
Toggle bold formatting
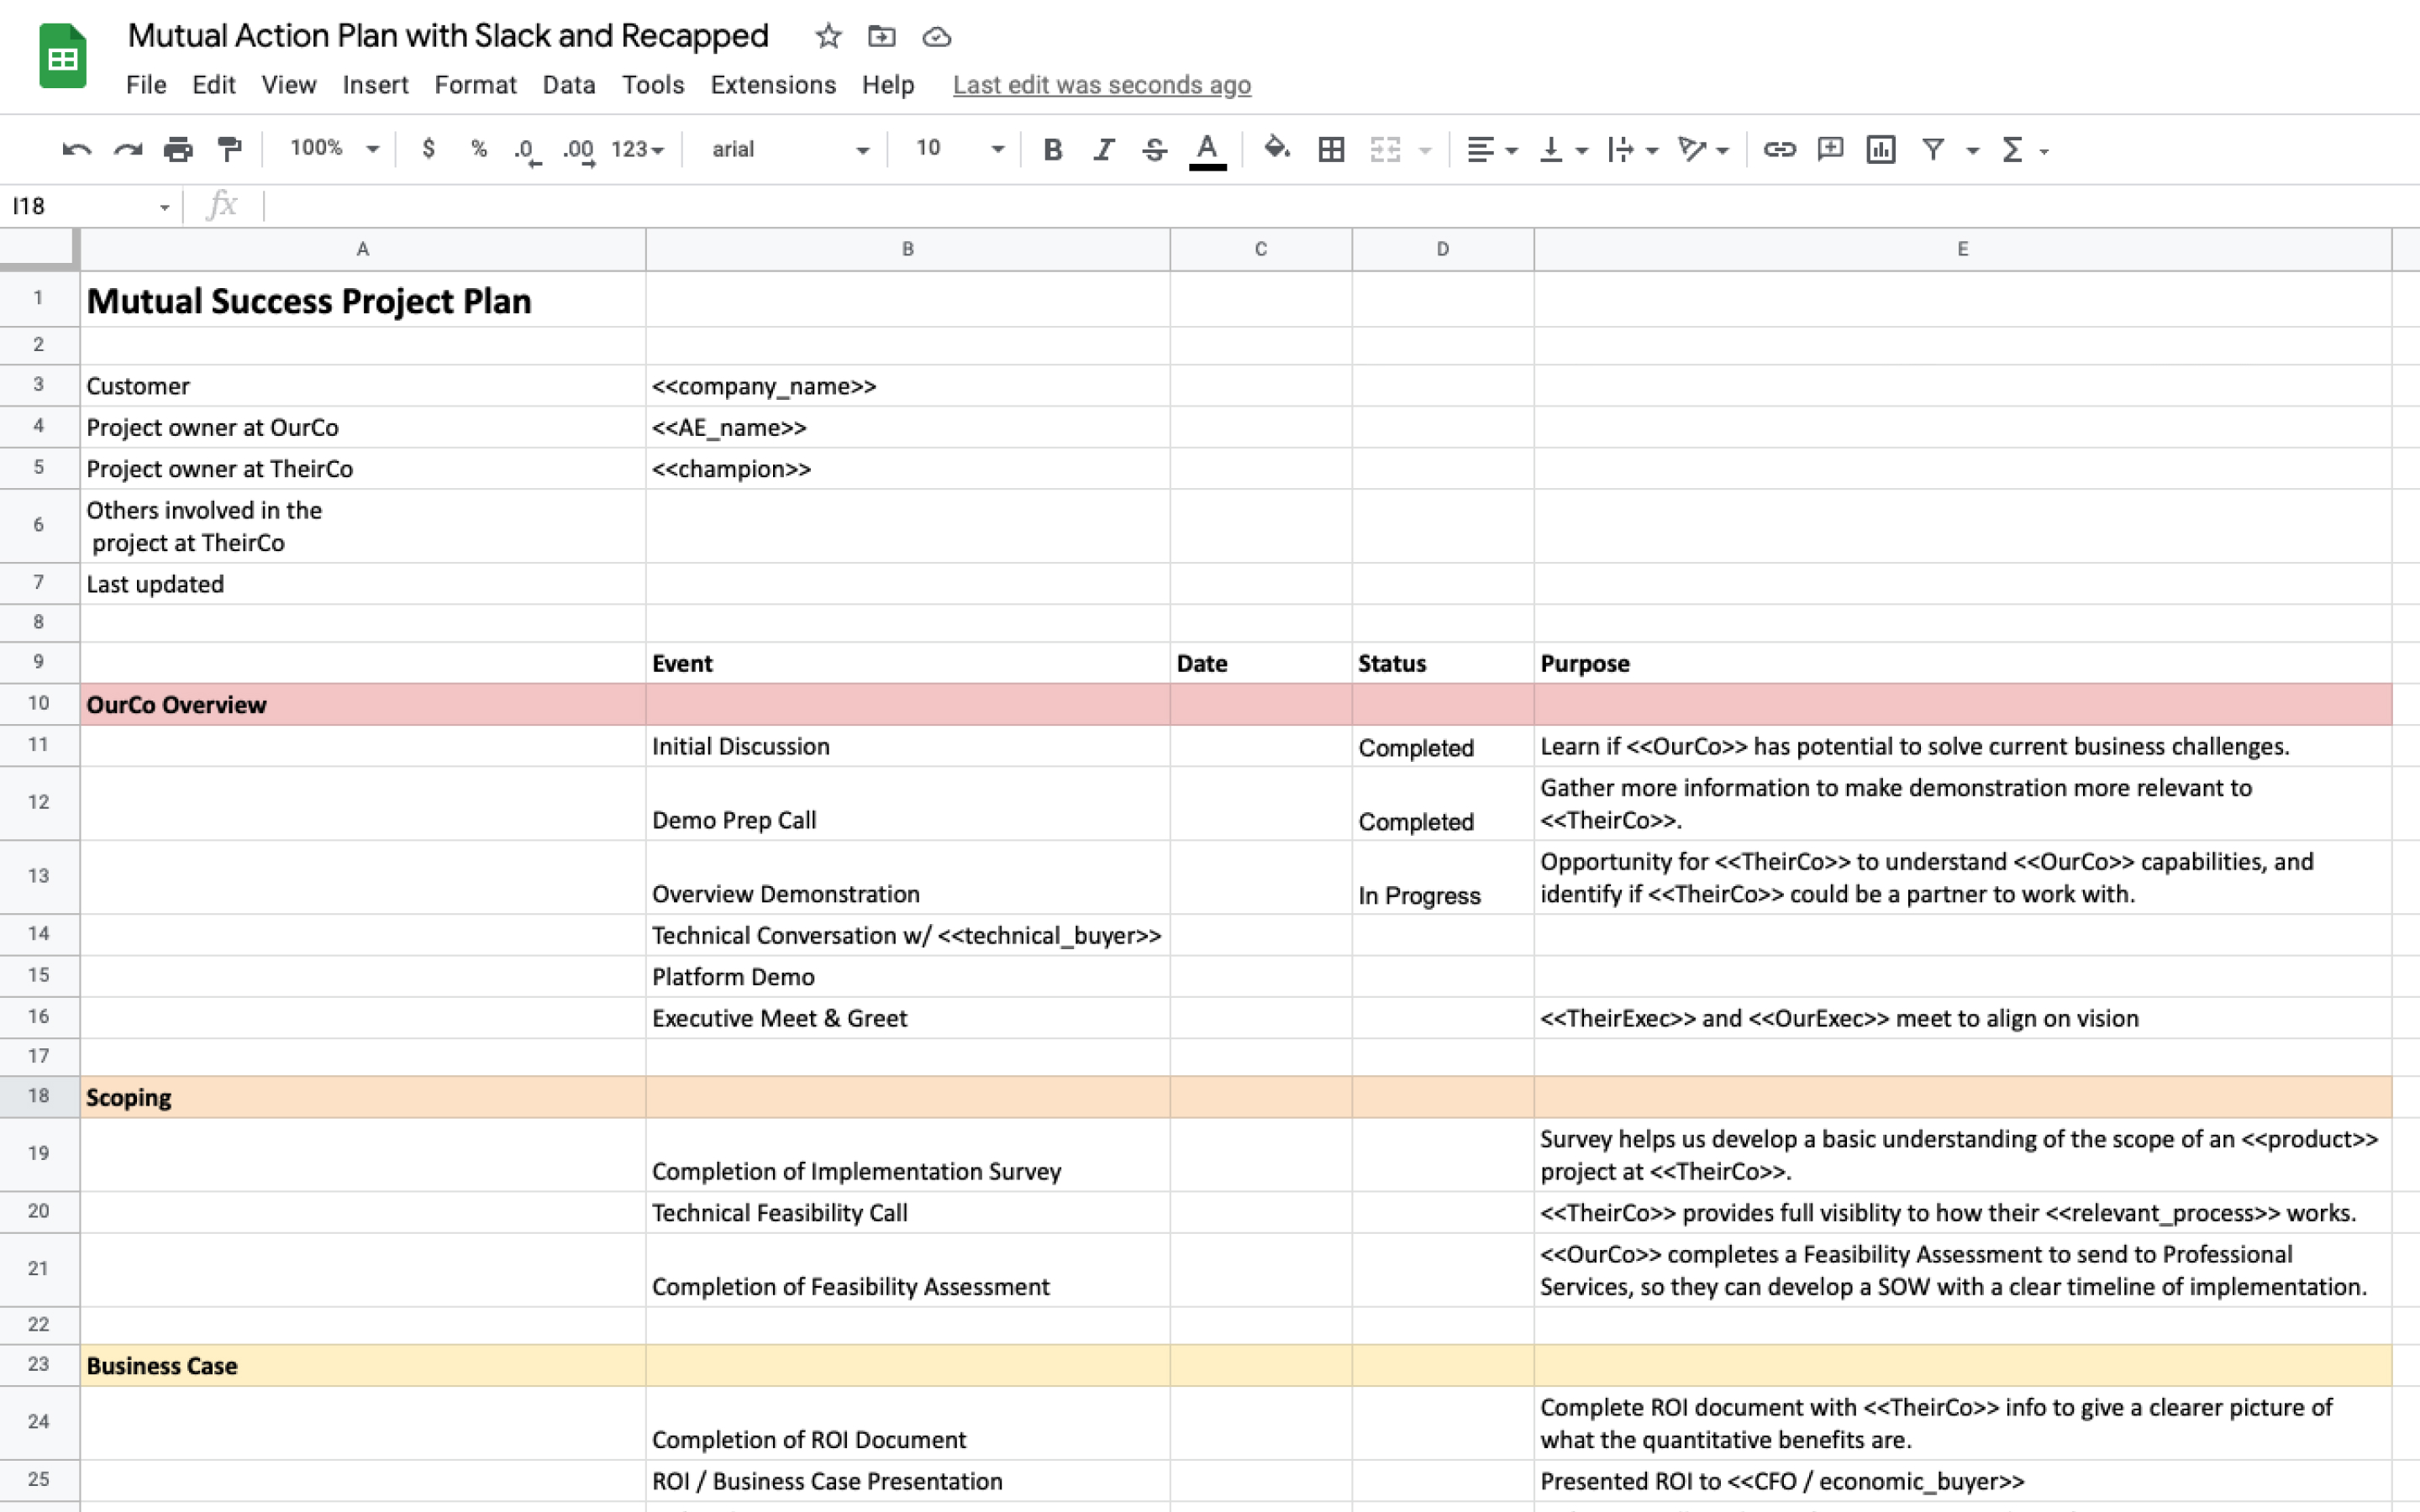coord(1052,150)
